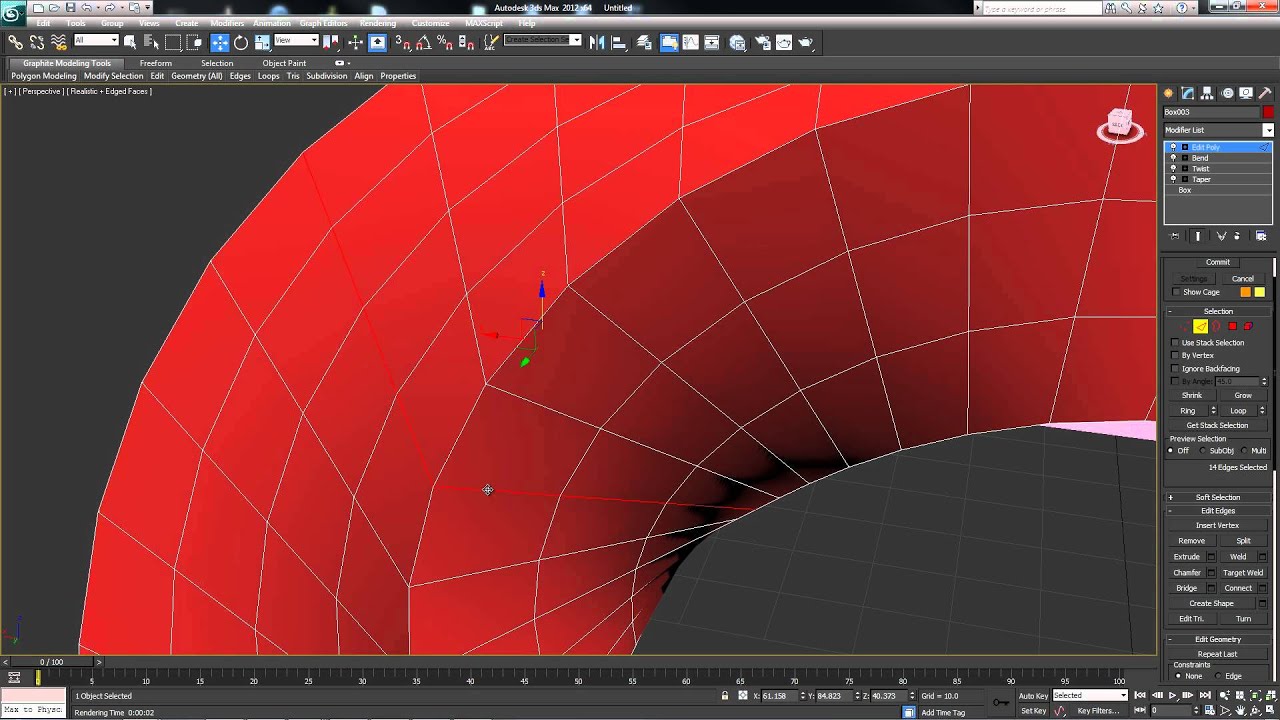Toggle the Bend modifier lightbulb
Viewport: 1280px width, 720px height.
click(x=1174, y=158)
